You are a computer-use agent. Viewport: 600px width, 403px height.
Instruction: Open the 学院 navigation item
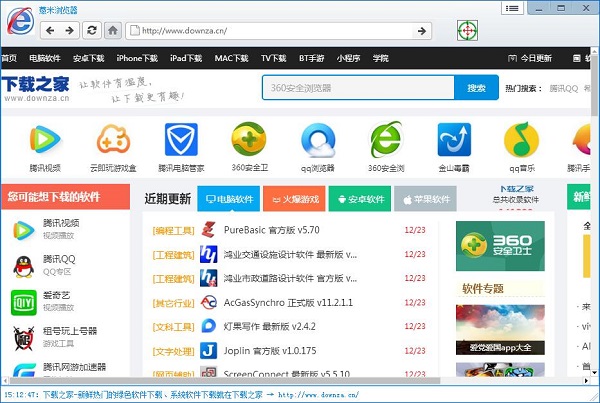pyautogui.click(x=381, y=58)
